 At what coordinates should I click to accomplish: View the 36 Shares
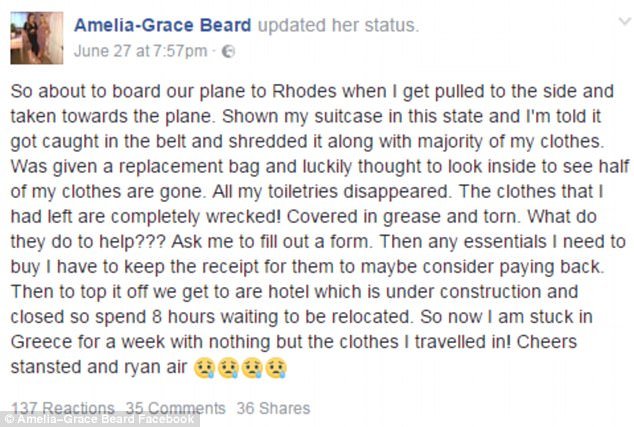tap(273, 408)
